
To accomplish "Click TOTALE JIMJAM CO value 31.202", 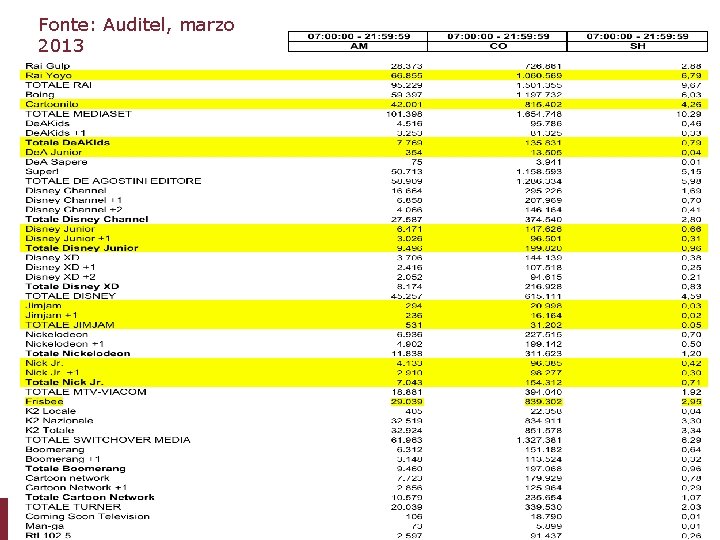I will pyautogui.click(x=546, y=325).
